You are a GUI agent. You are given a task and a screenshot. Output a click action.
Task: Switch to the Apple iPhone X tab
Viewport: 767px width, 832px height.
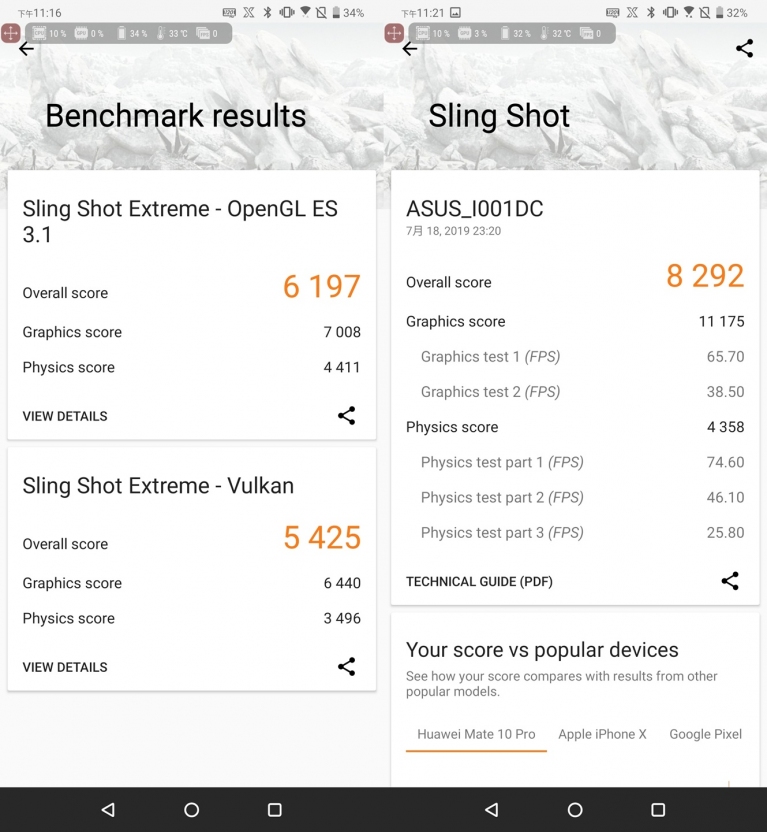[602, 734]
